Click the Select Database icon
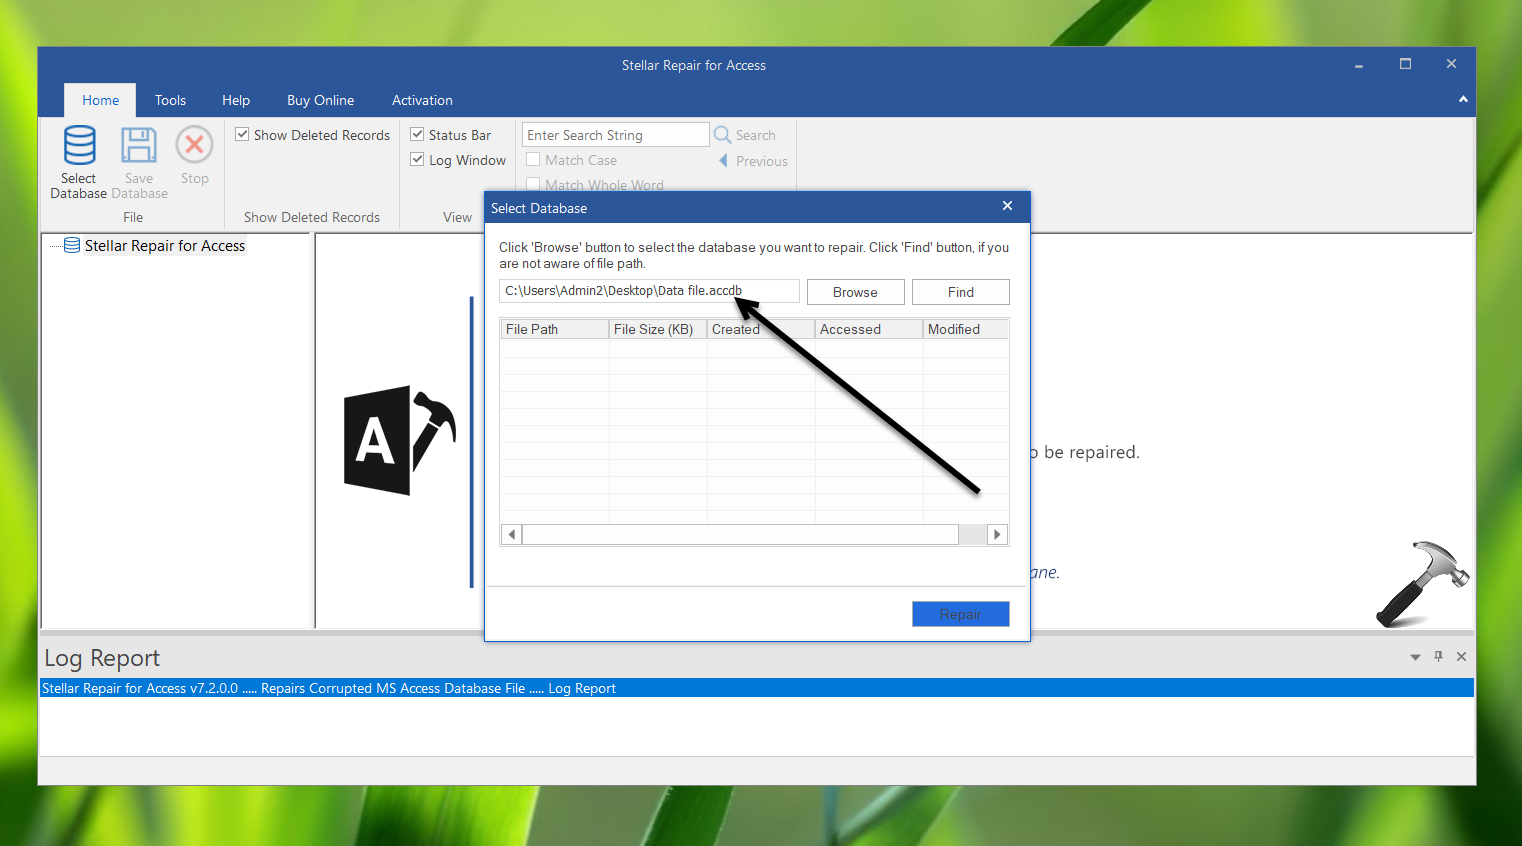This screenshot has width=1522, height=846. click(79, 146)
